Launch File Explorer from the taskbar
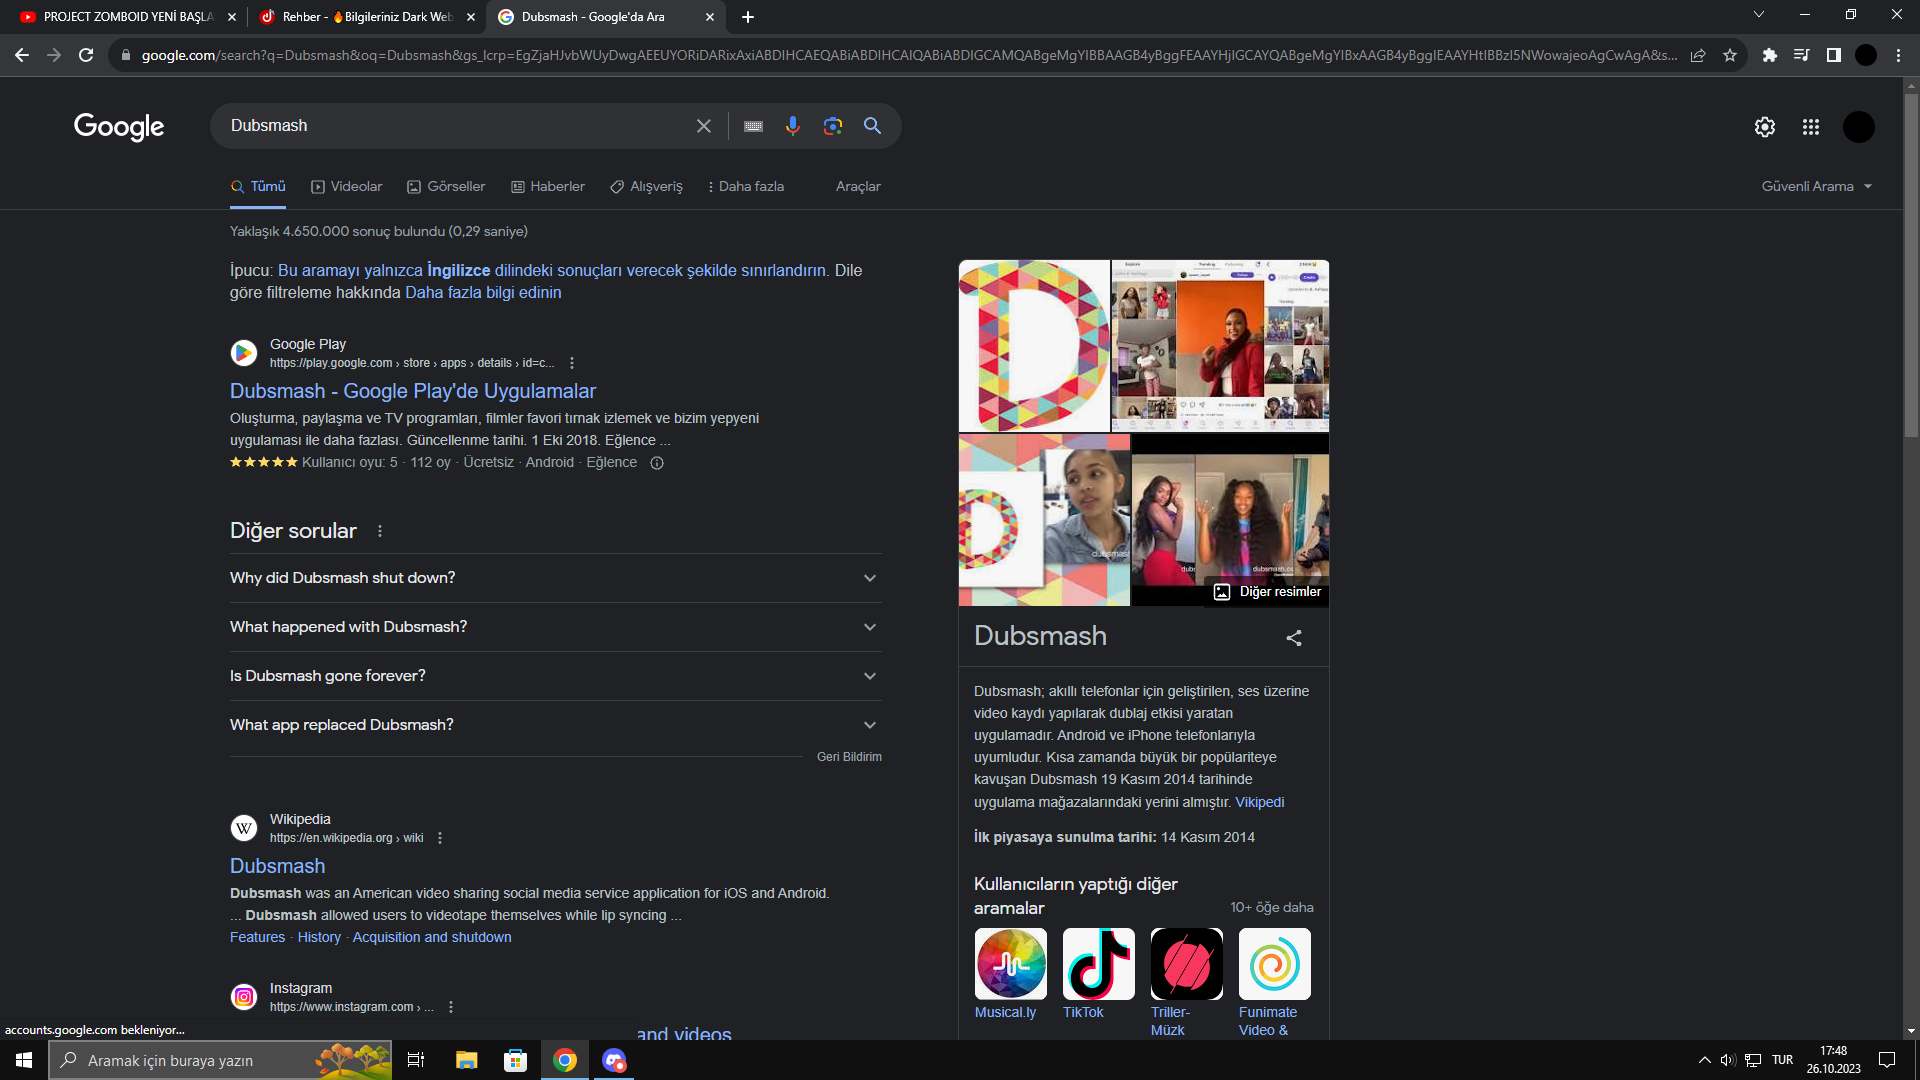The height and width of the screenshot is (1080, 1920). pos(466,1060)
